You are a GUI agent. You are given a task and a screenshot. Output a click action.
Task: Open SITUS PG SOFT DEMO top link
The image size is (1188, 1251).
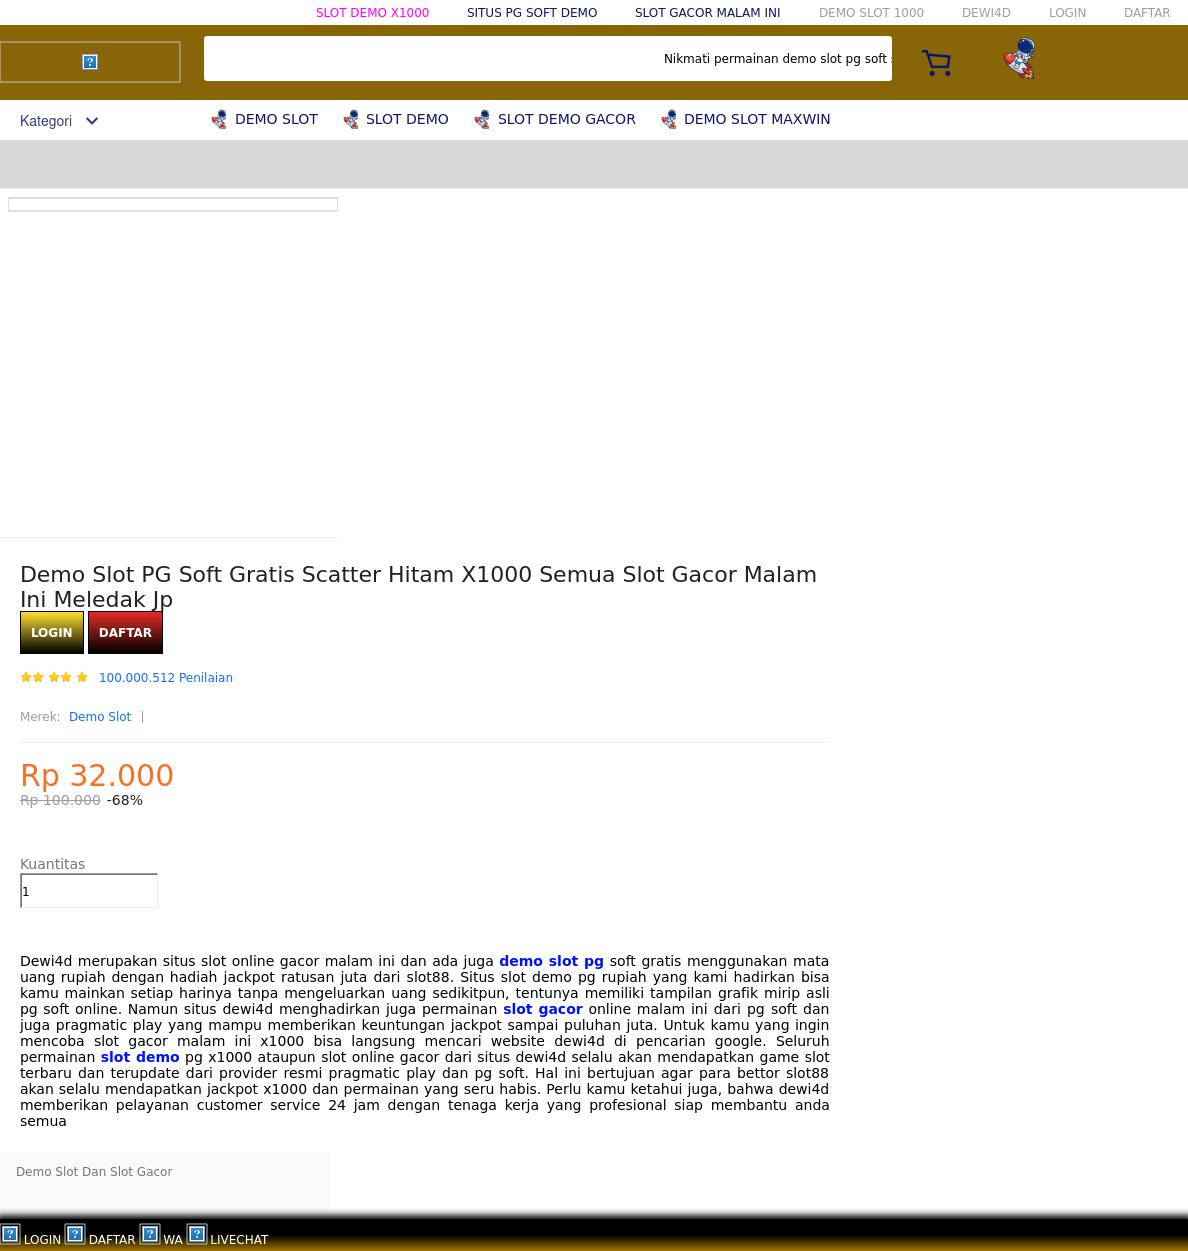click(x=532, y=13)
